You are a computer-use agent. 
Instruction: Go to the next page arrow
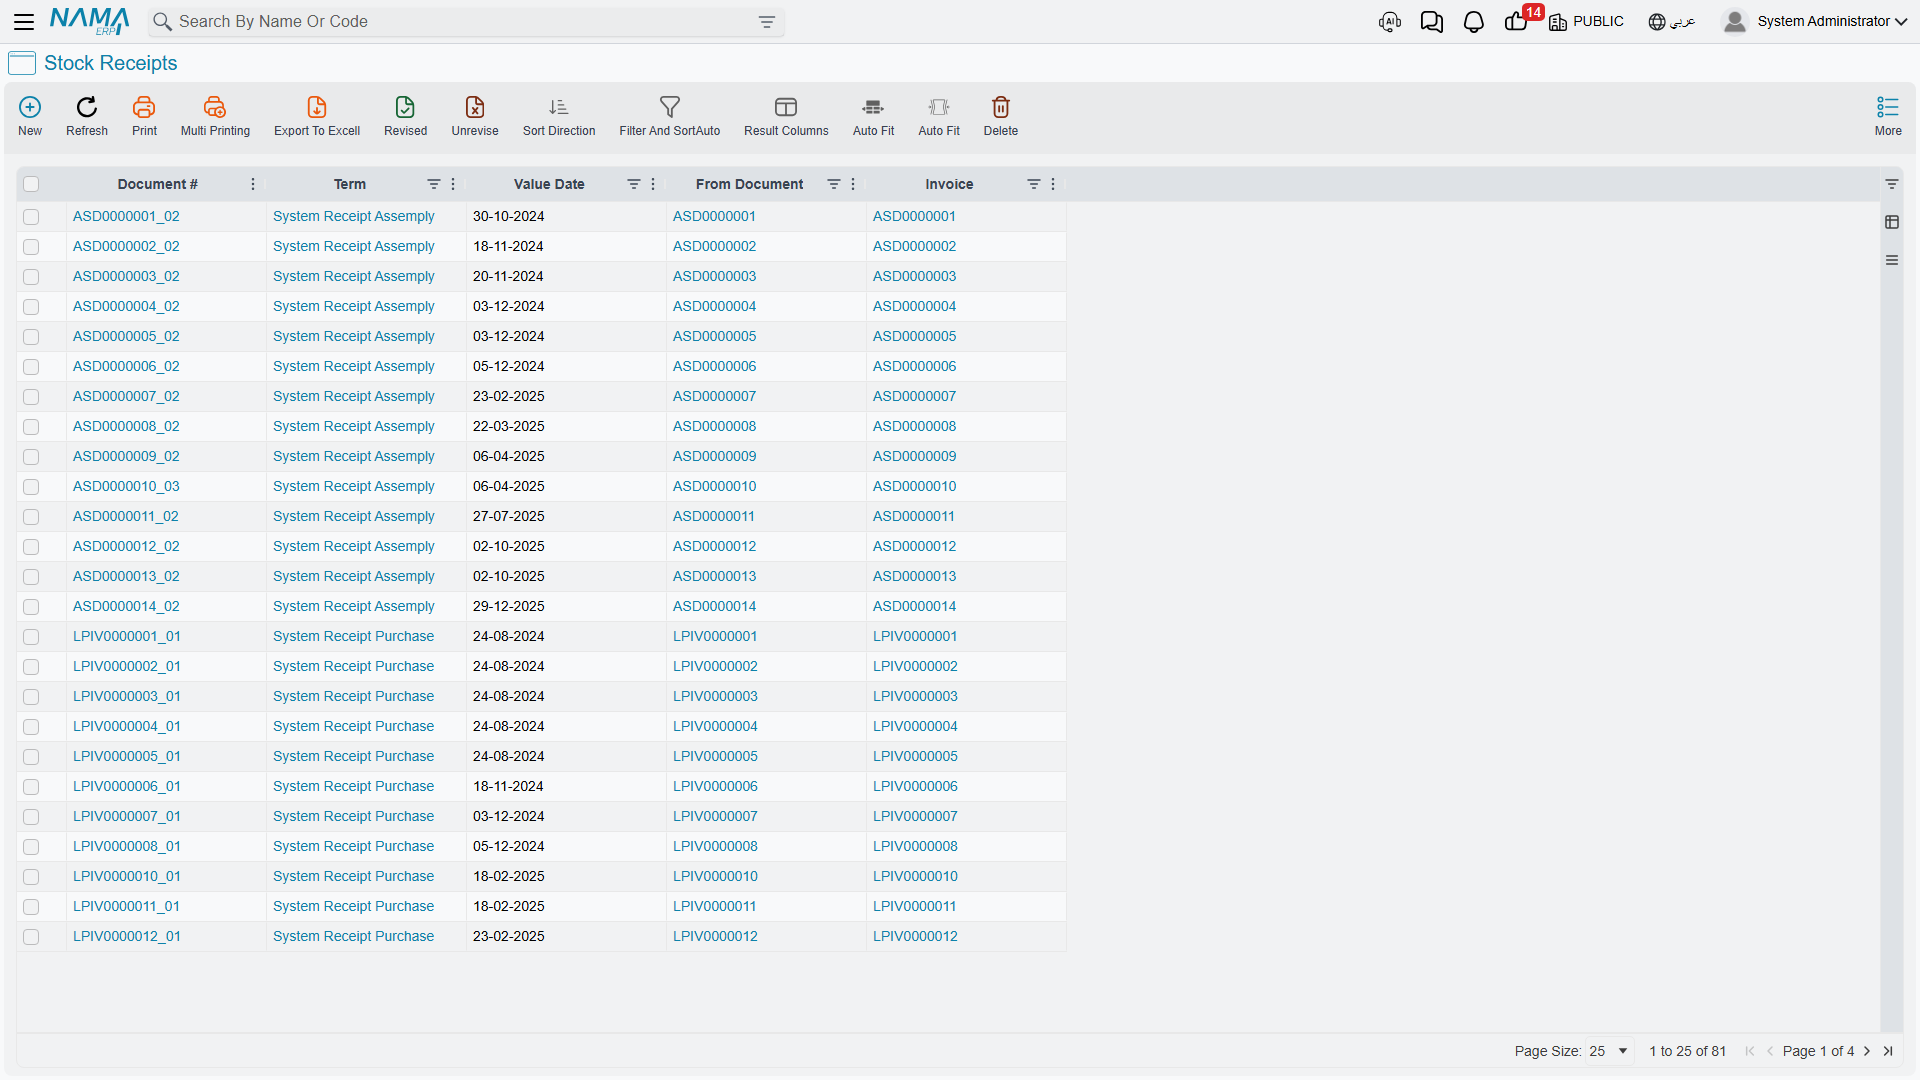tap(1867, 1051)
